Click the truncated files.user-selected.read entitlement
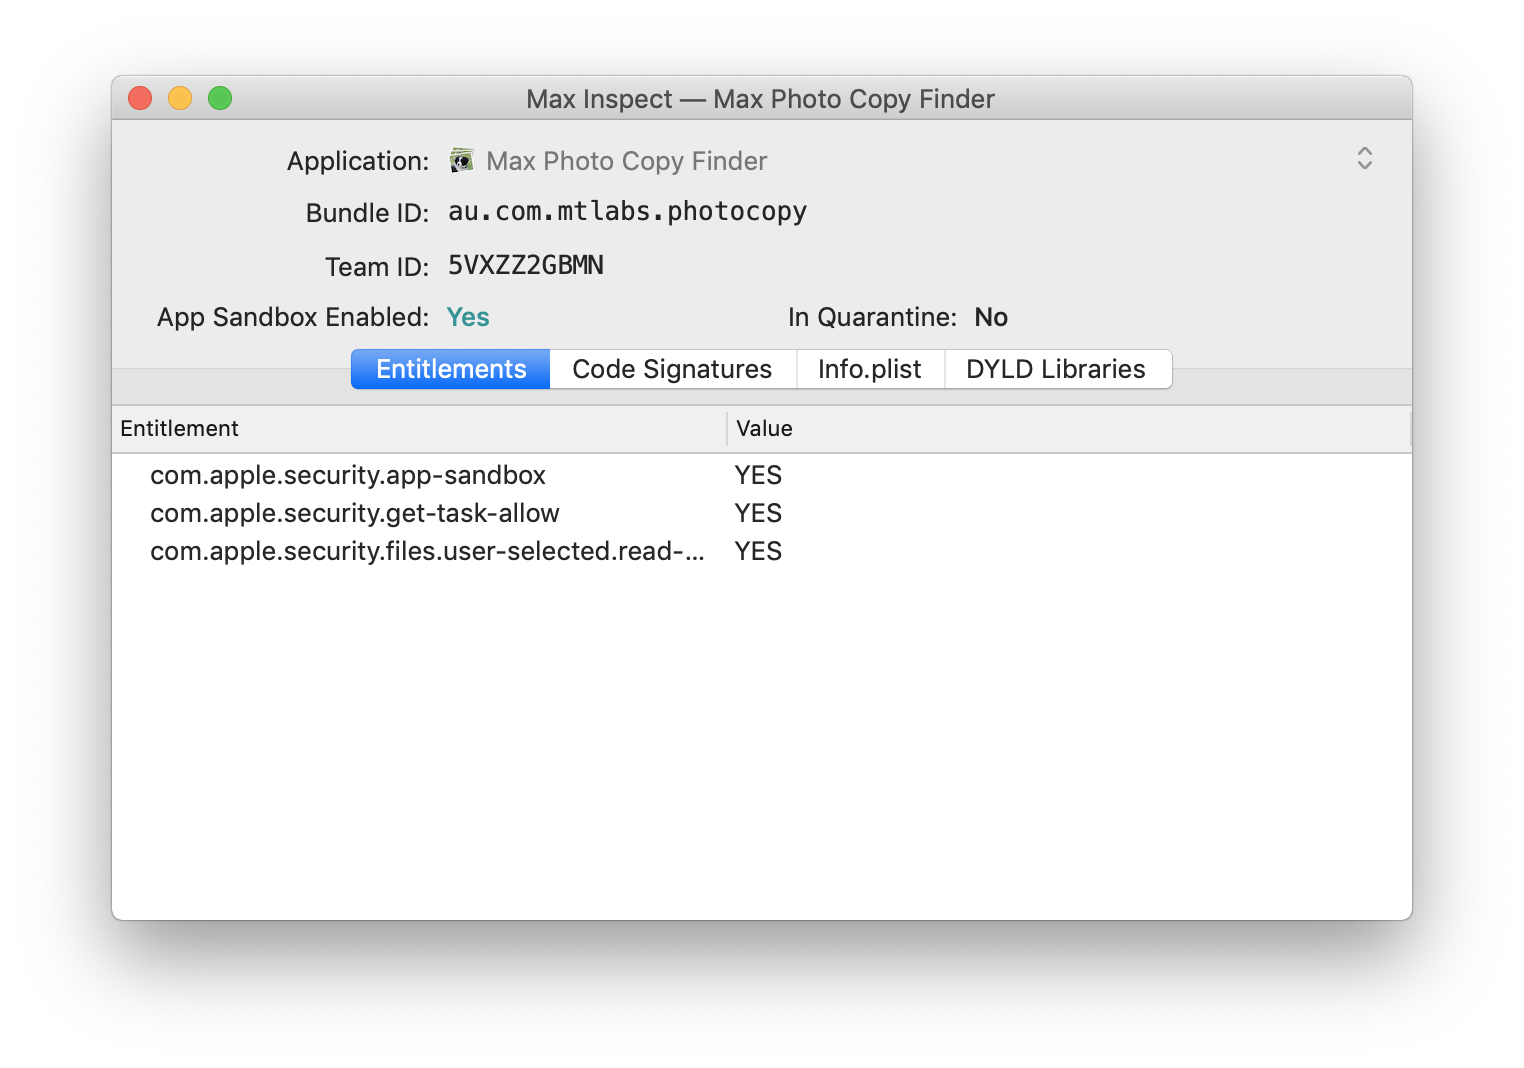 point(427,551)
